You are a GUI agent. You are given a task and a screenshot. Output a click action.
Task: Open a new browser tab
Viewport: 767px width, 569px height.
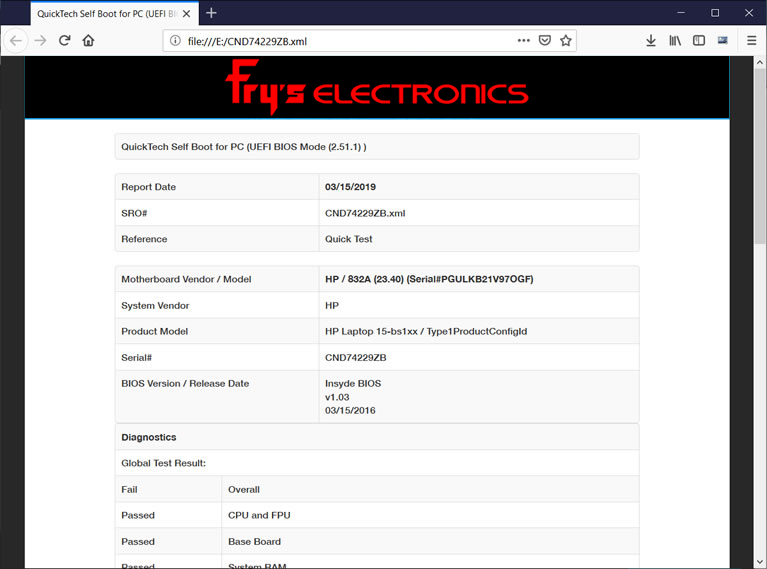coord(211,14)
